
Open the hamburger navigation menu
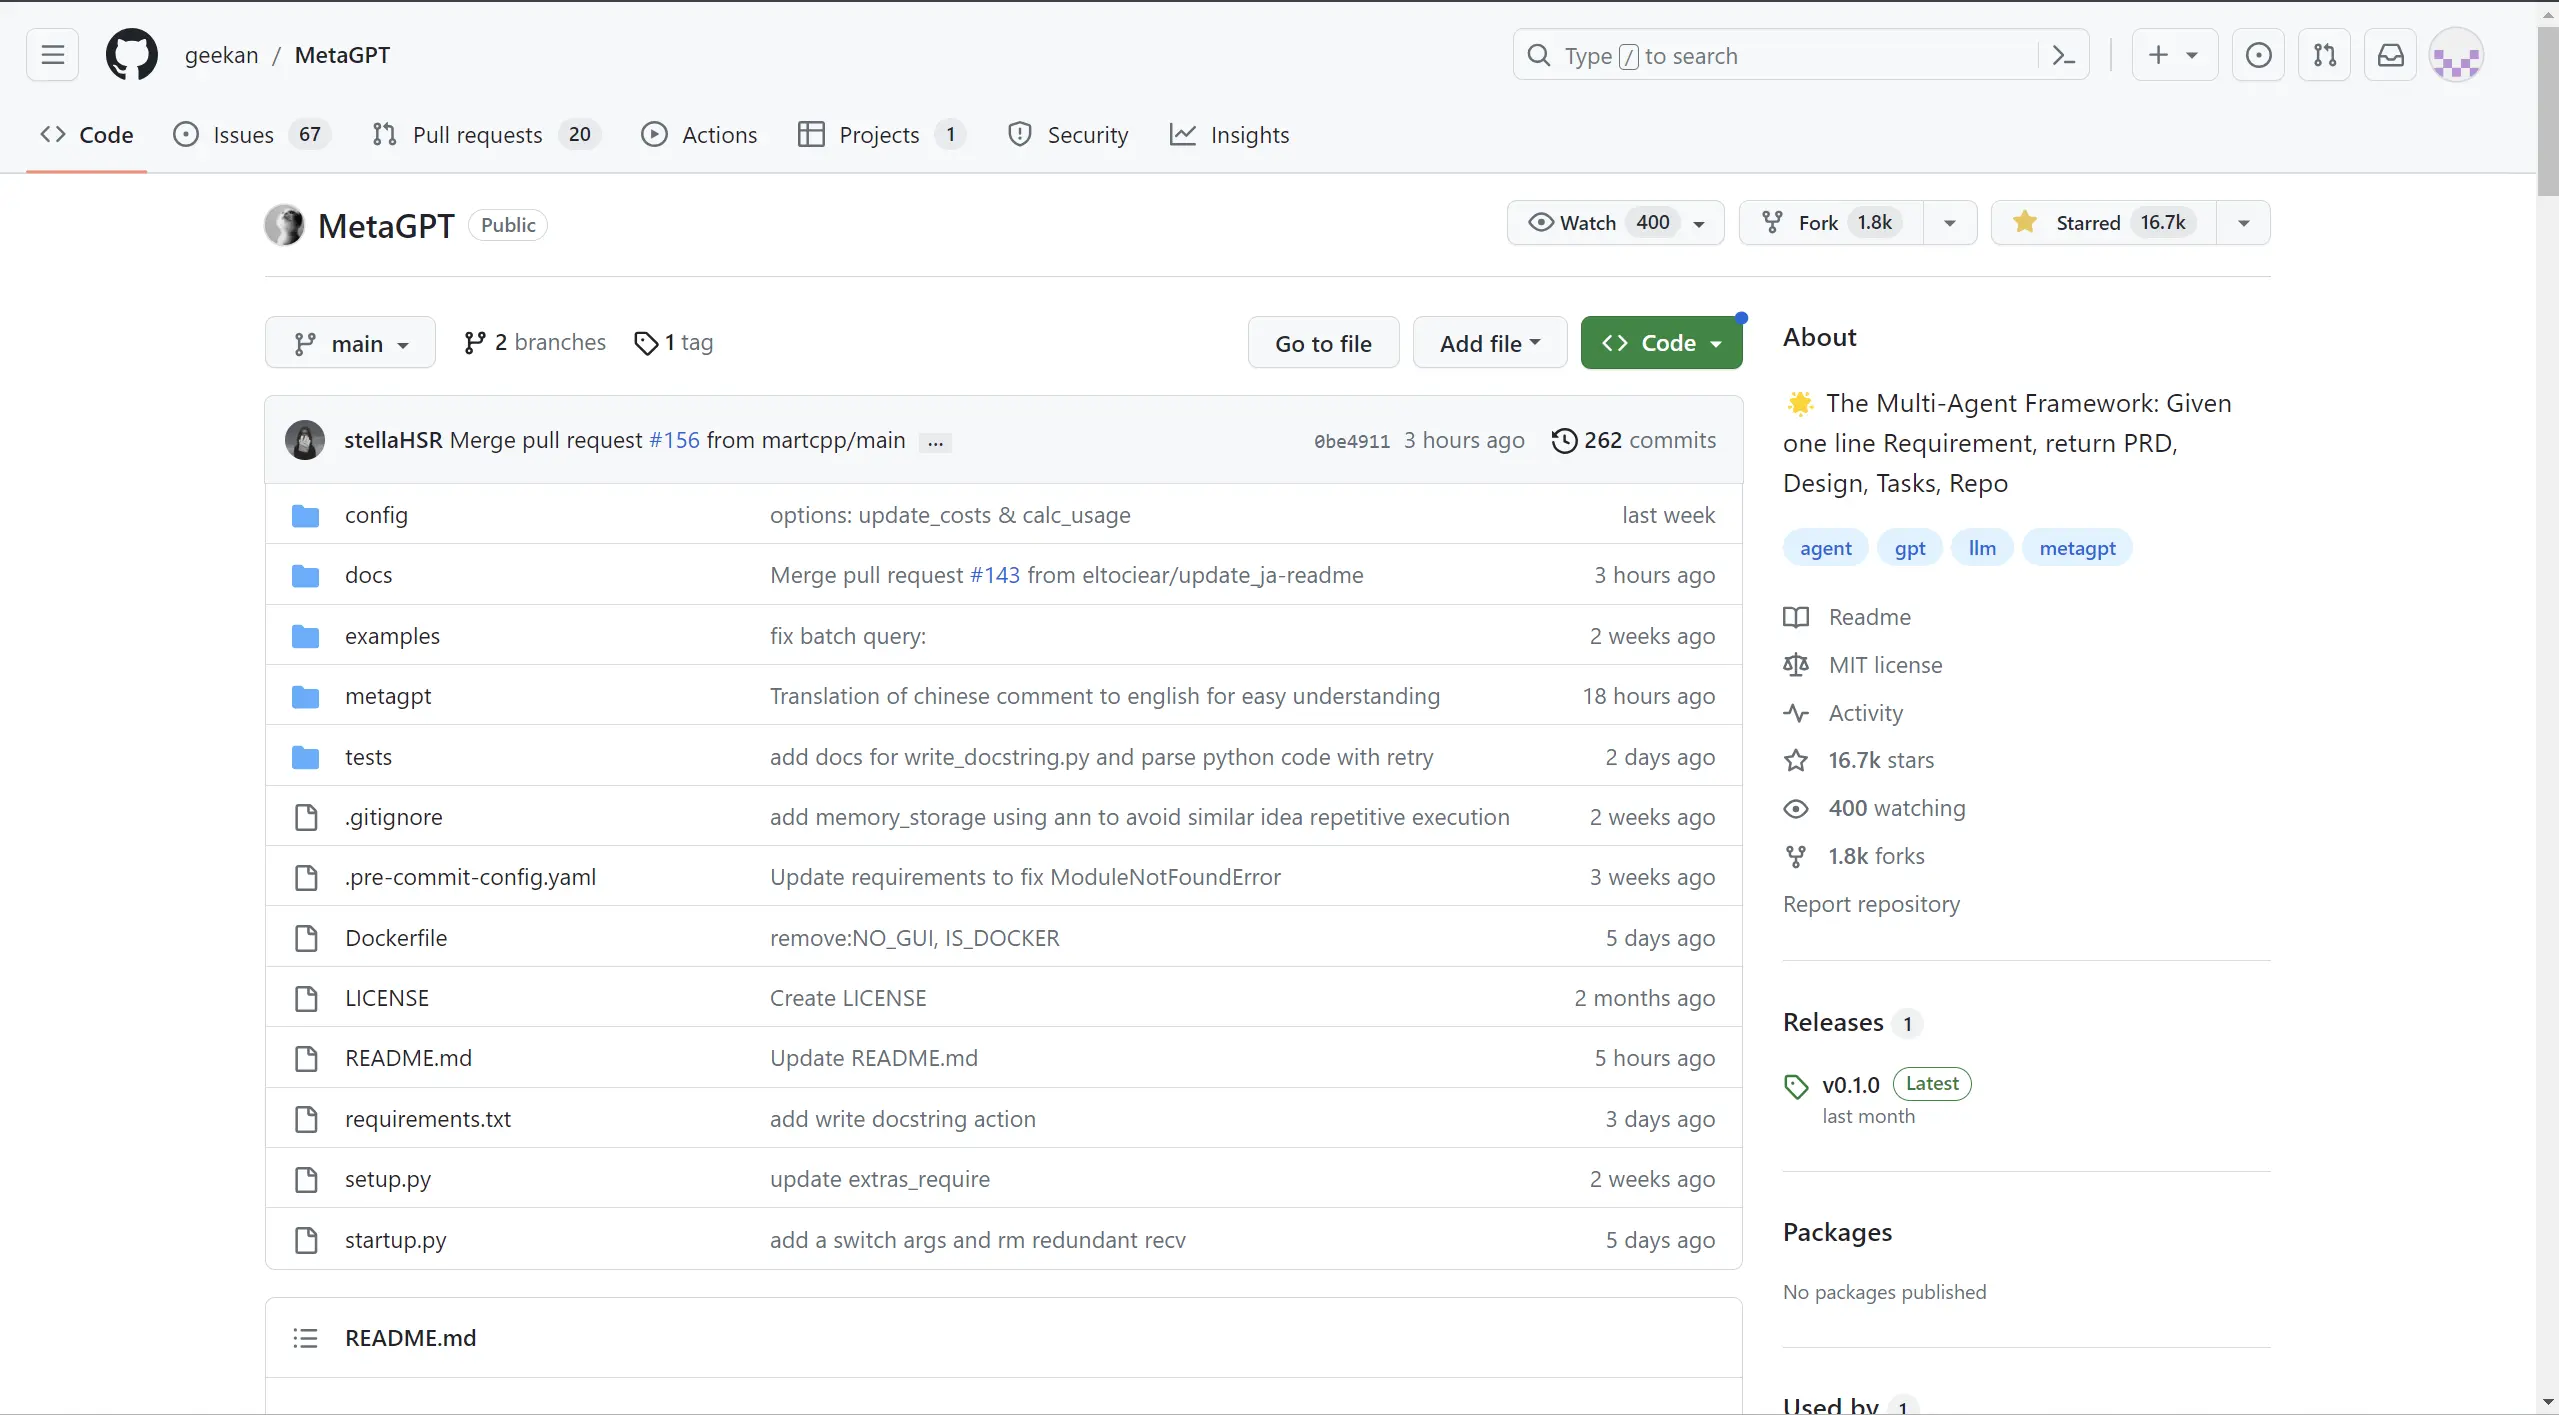click(53, 55)
